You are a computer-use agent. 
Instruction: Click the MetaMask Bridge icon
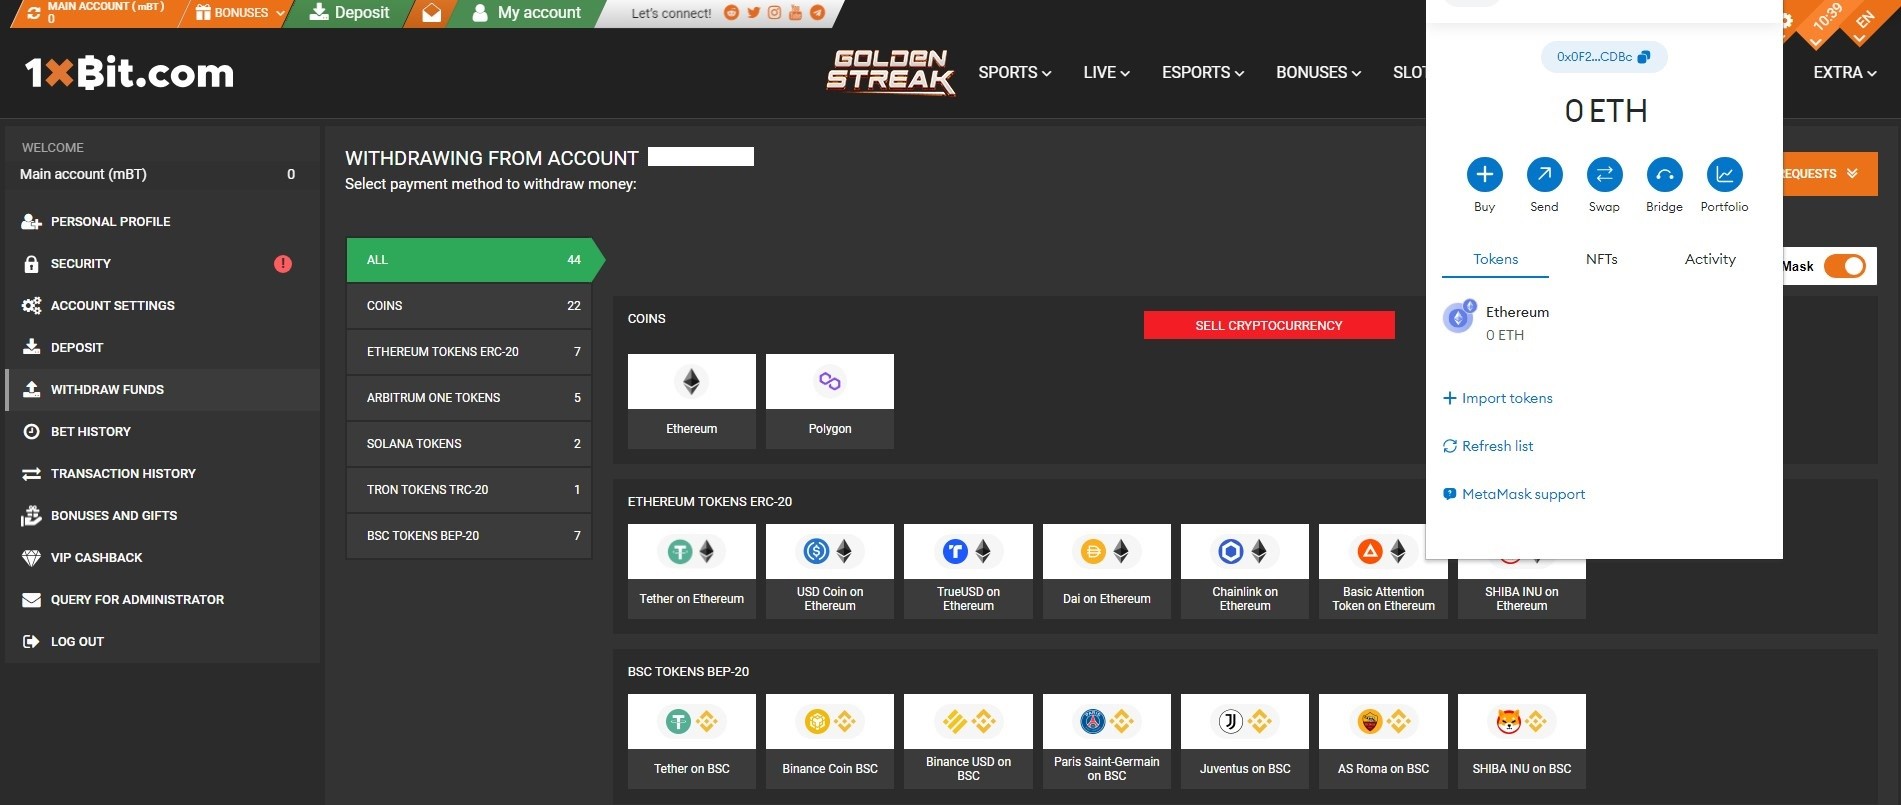point(1664,174)
